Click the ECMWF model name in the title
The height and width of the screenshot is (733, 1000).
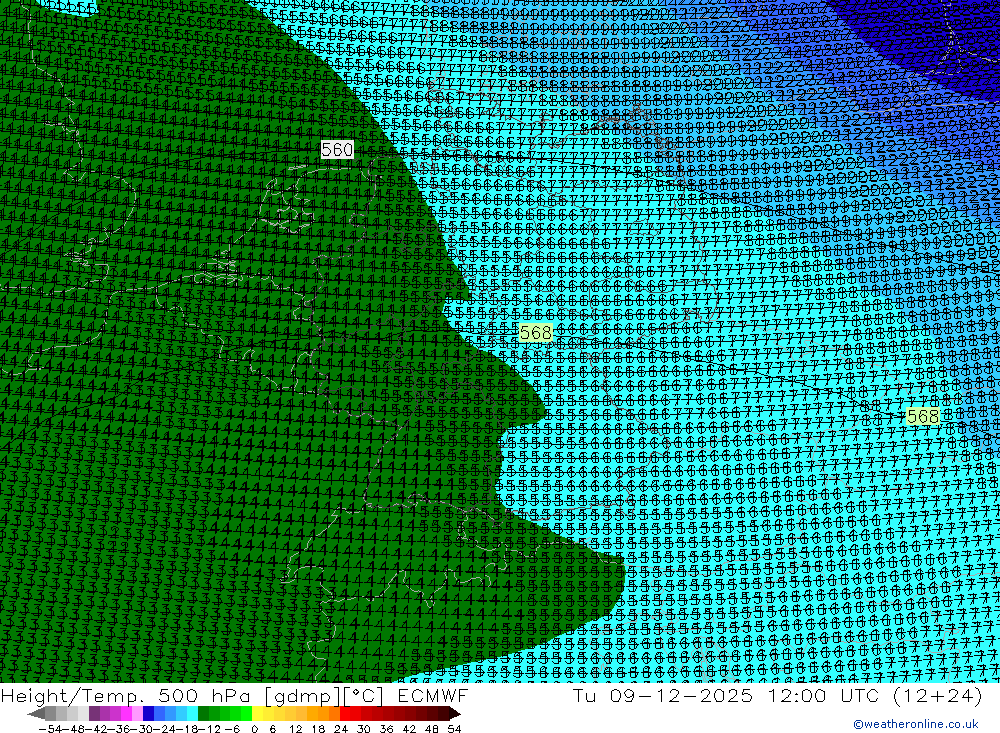tap(433, 695)
